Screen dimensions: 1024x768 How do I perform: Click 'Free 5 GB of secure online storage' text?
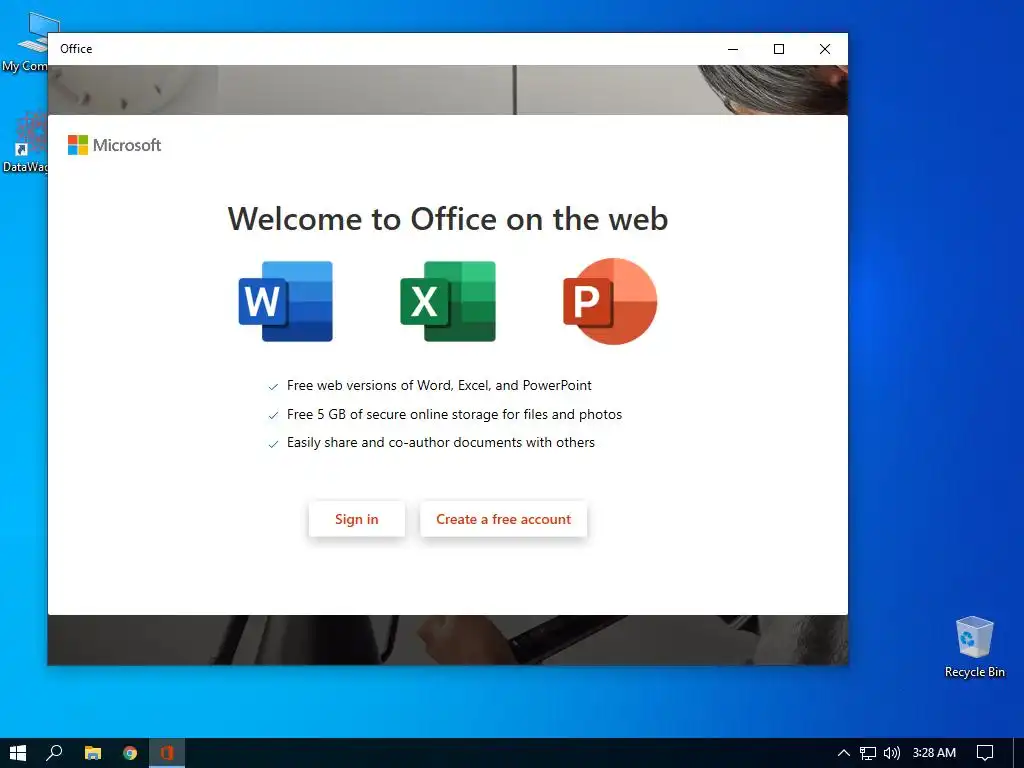click(455, 414)
